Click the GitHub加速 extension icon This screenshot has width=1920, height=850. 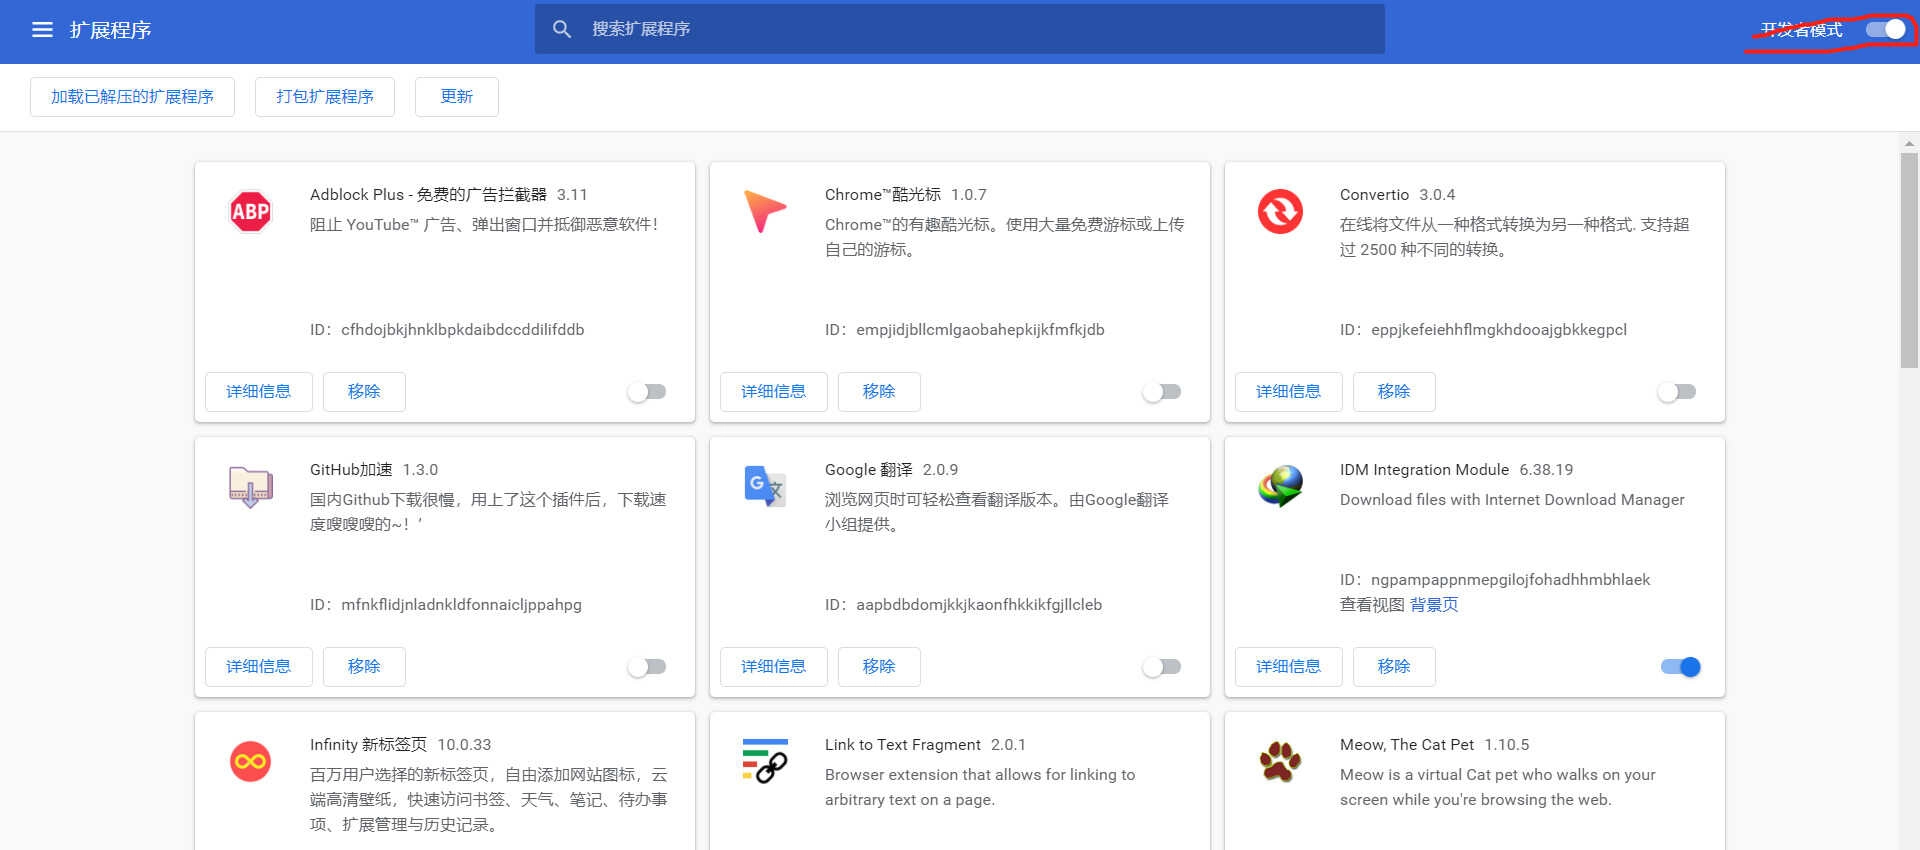pos(250,487)
